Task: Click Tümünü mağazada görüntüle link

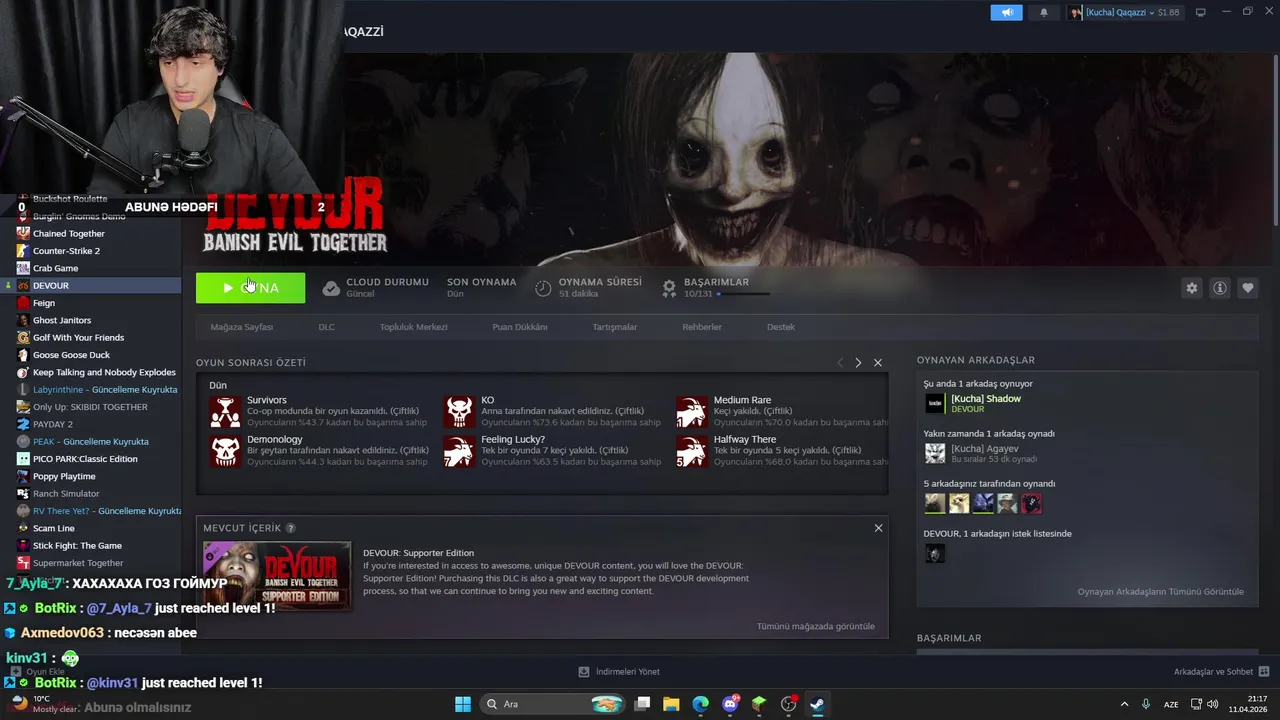Action: [815, 627]
